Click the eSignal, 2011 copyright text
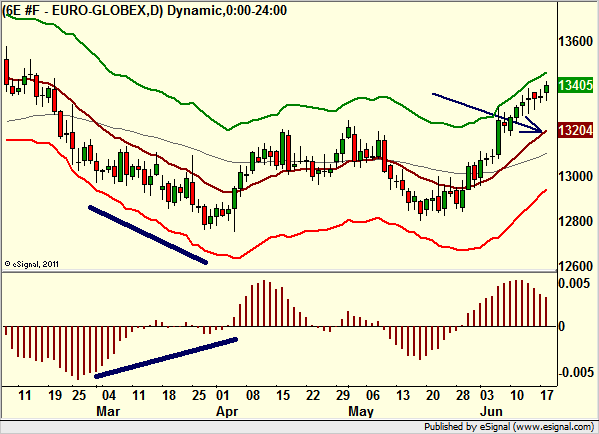The height and width of the screenshot is (434, 599). (32, 264)
